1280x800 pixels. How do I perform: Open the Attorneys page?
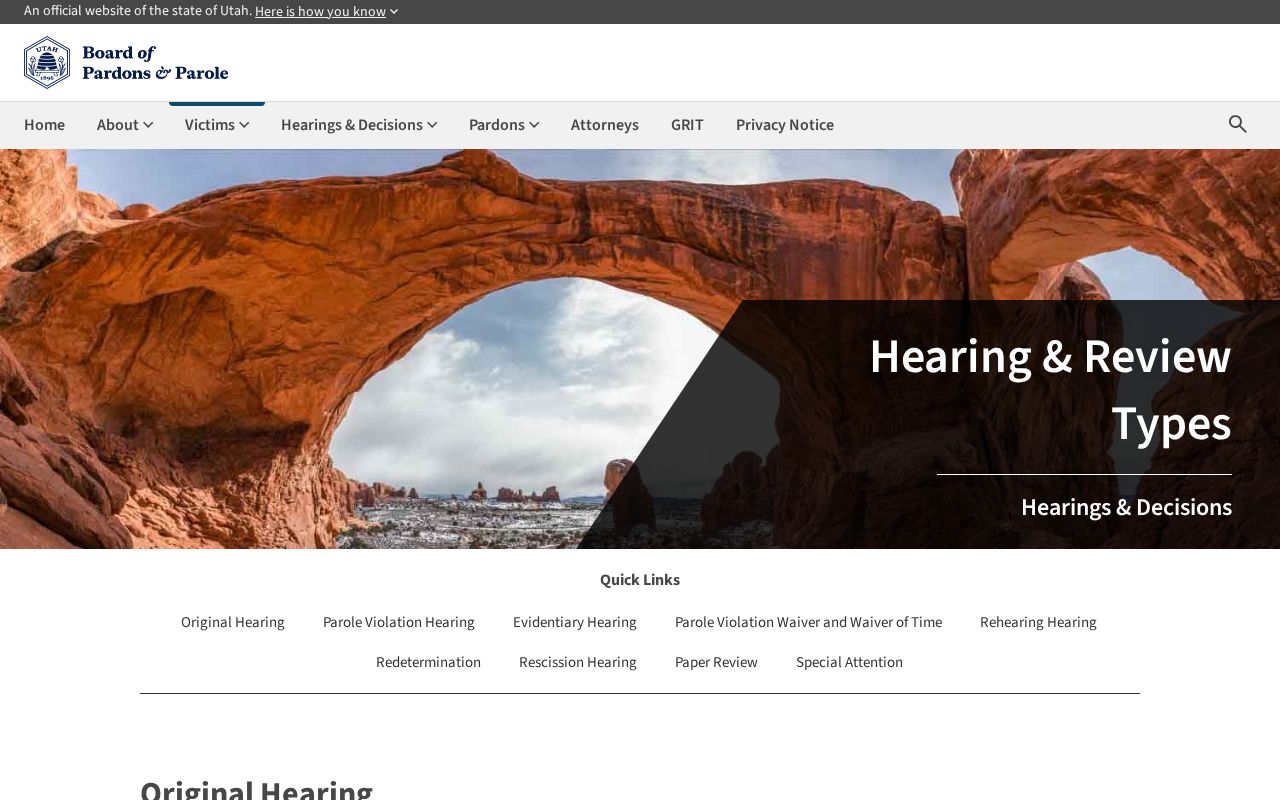click(605, 125)
